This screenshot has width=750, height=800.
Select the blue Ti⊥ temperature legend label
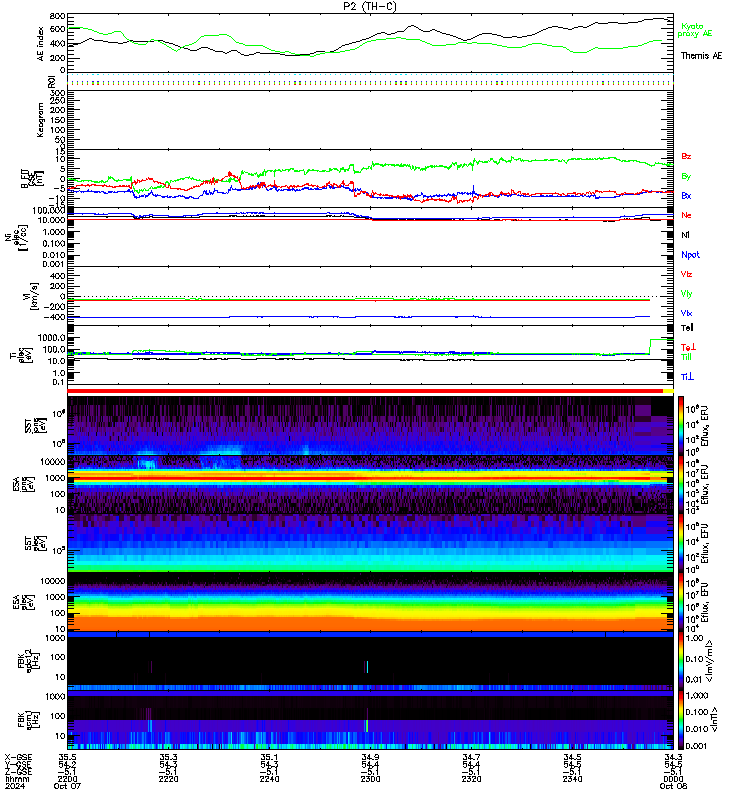(x=687, y=377)
